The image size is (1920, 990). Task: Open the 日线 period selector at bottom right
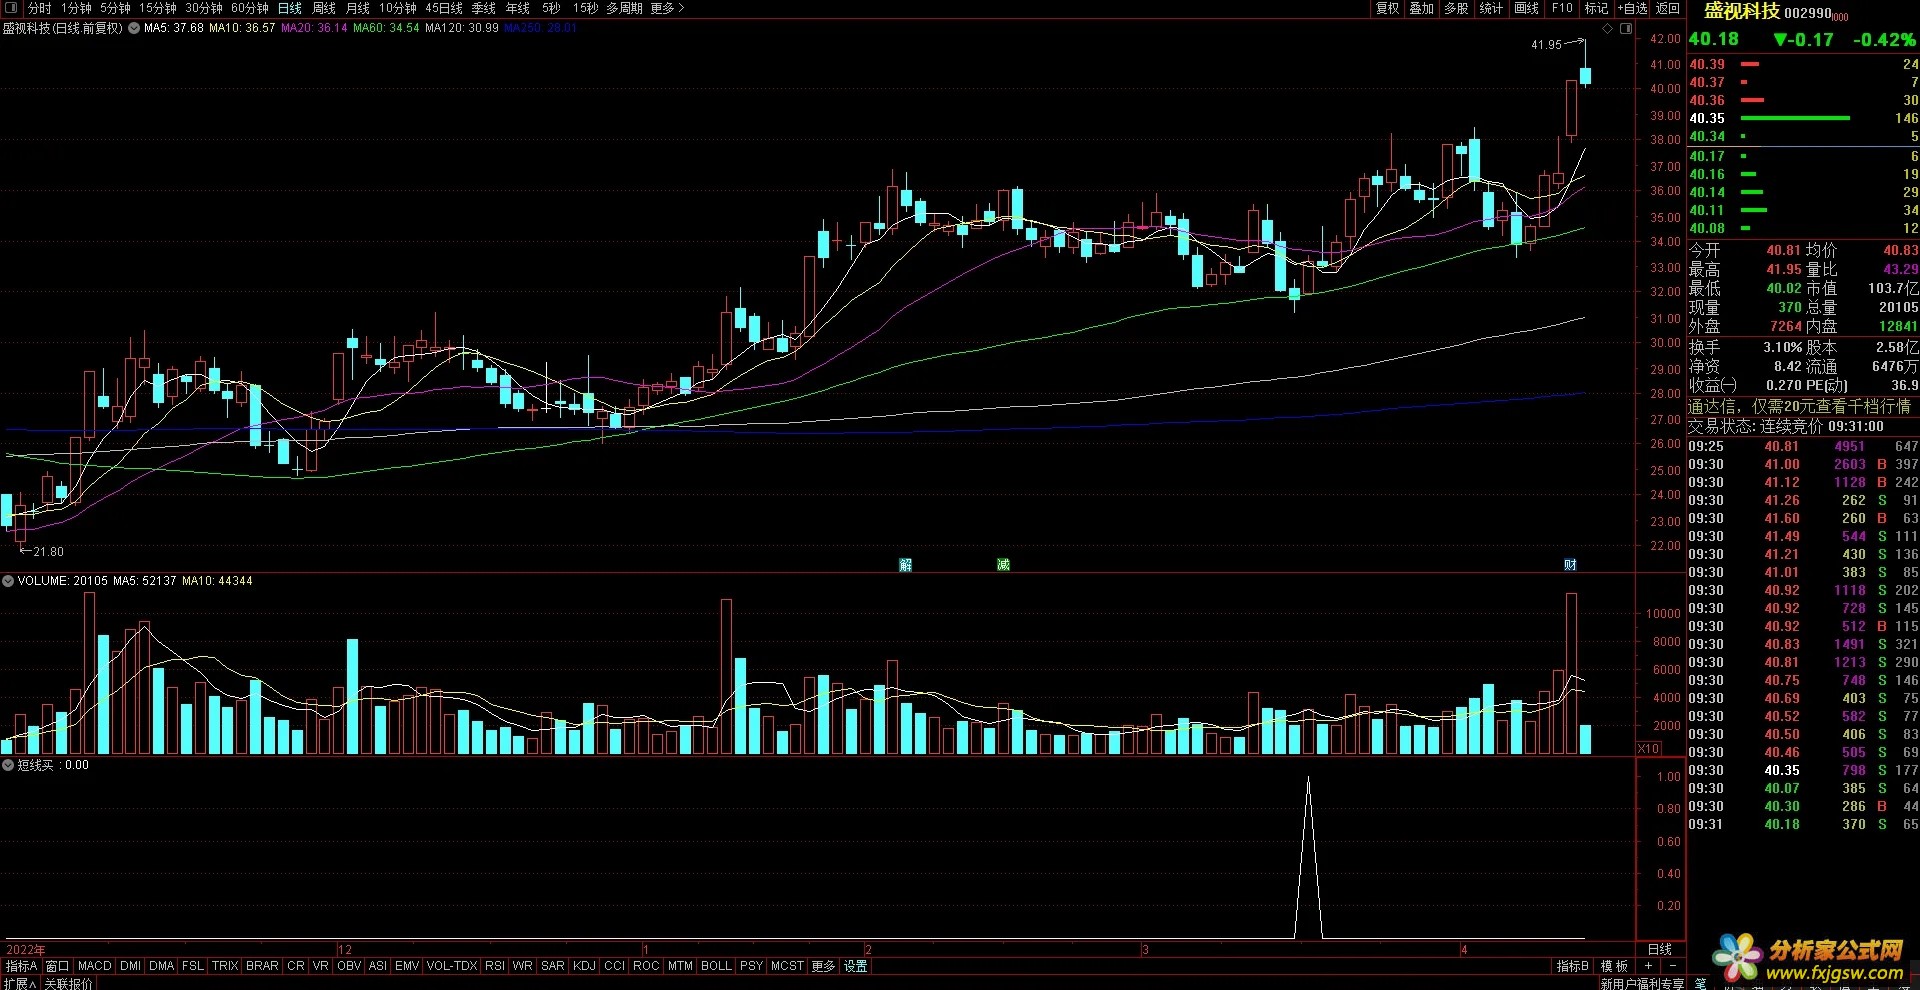coord(1660,949)
